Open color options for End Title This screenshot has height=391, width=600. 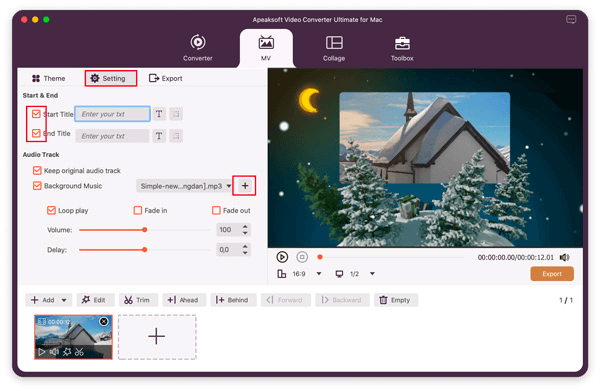coord(176,136)
